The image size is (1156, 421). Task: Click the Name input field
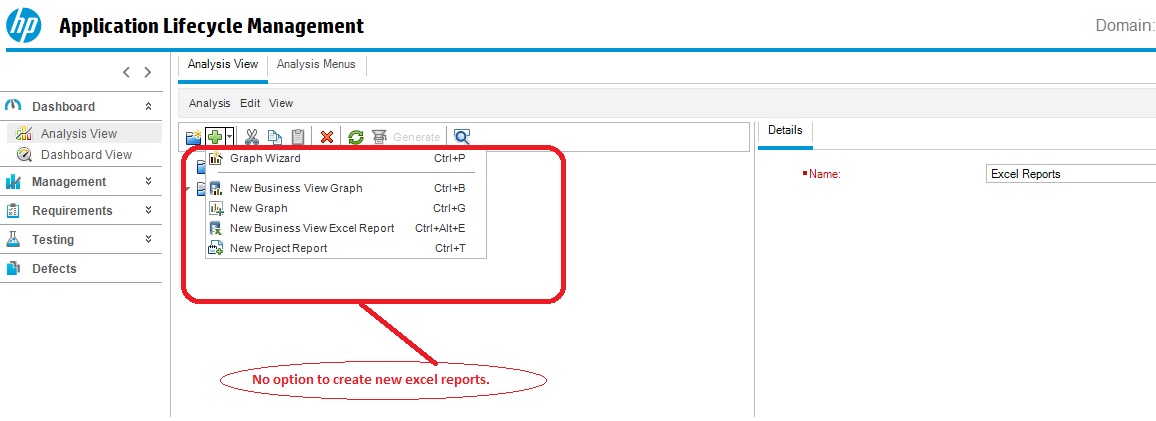[1070, 174]
